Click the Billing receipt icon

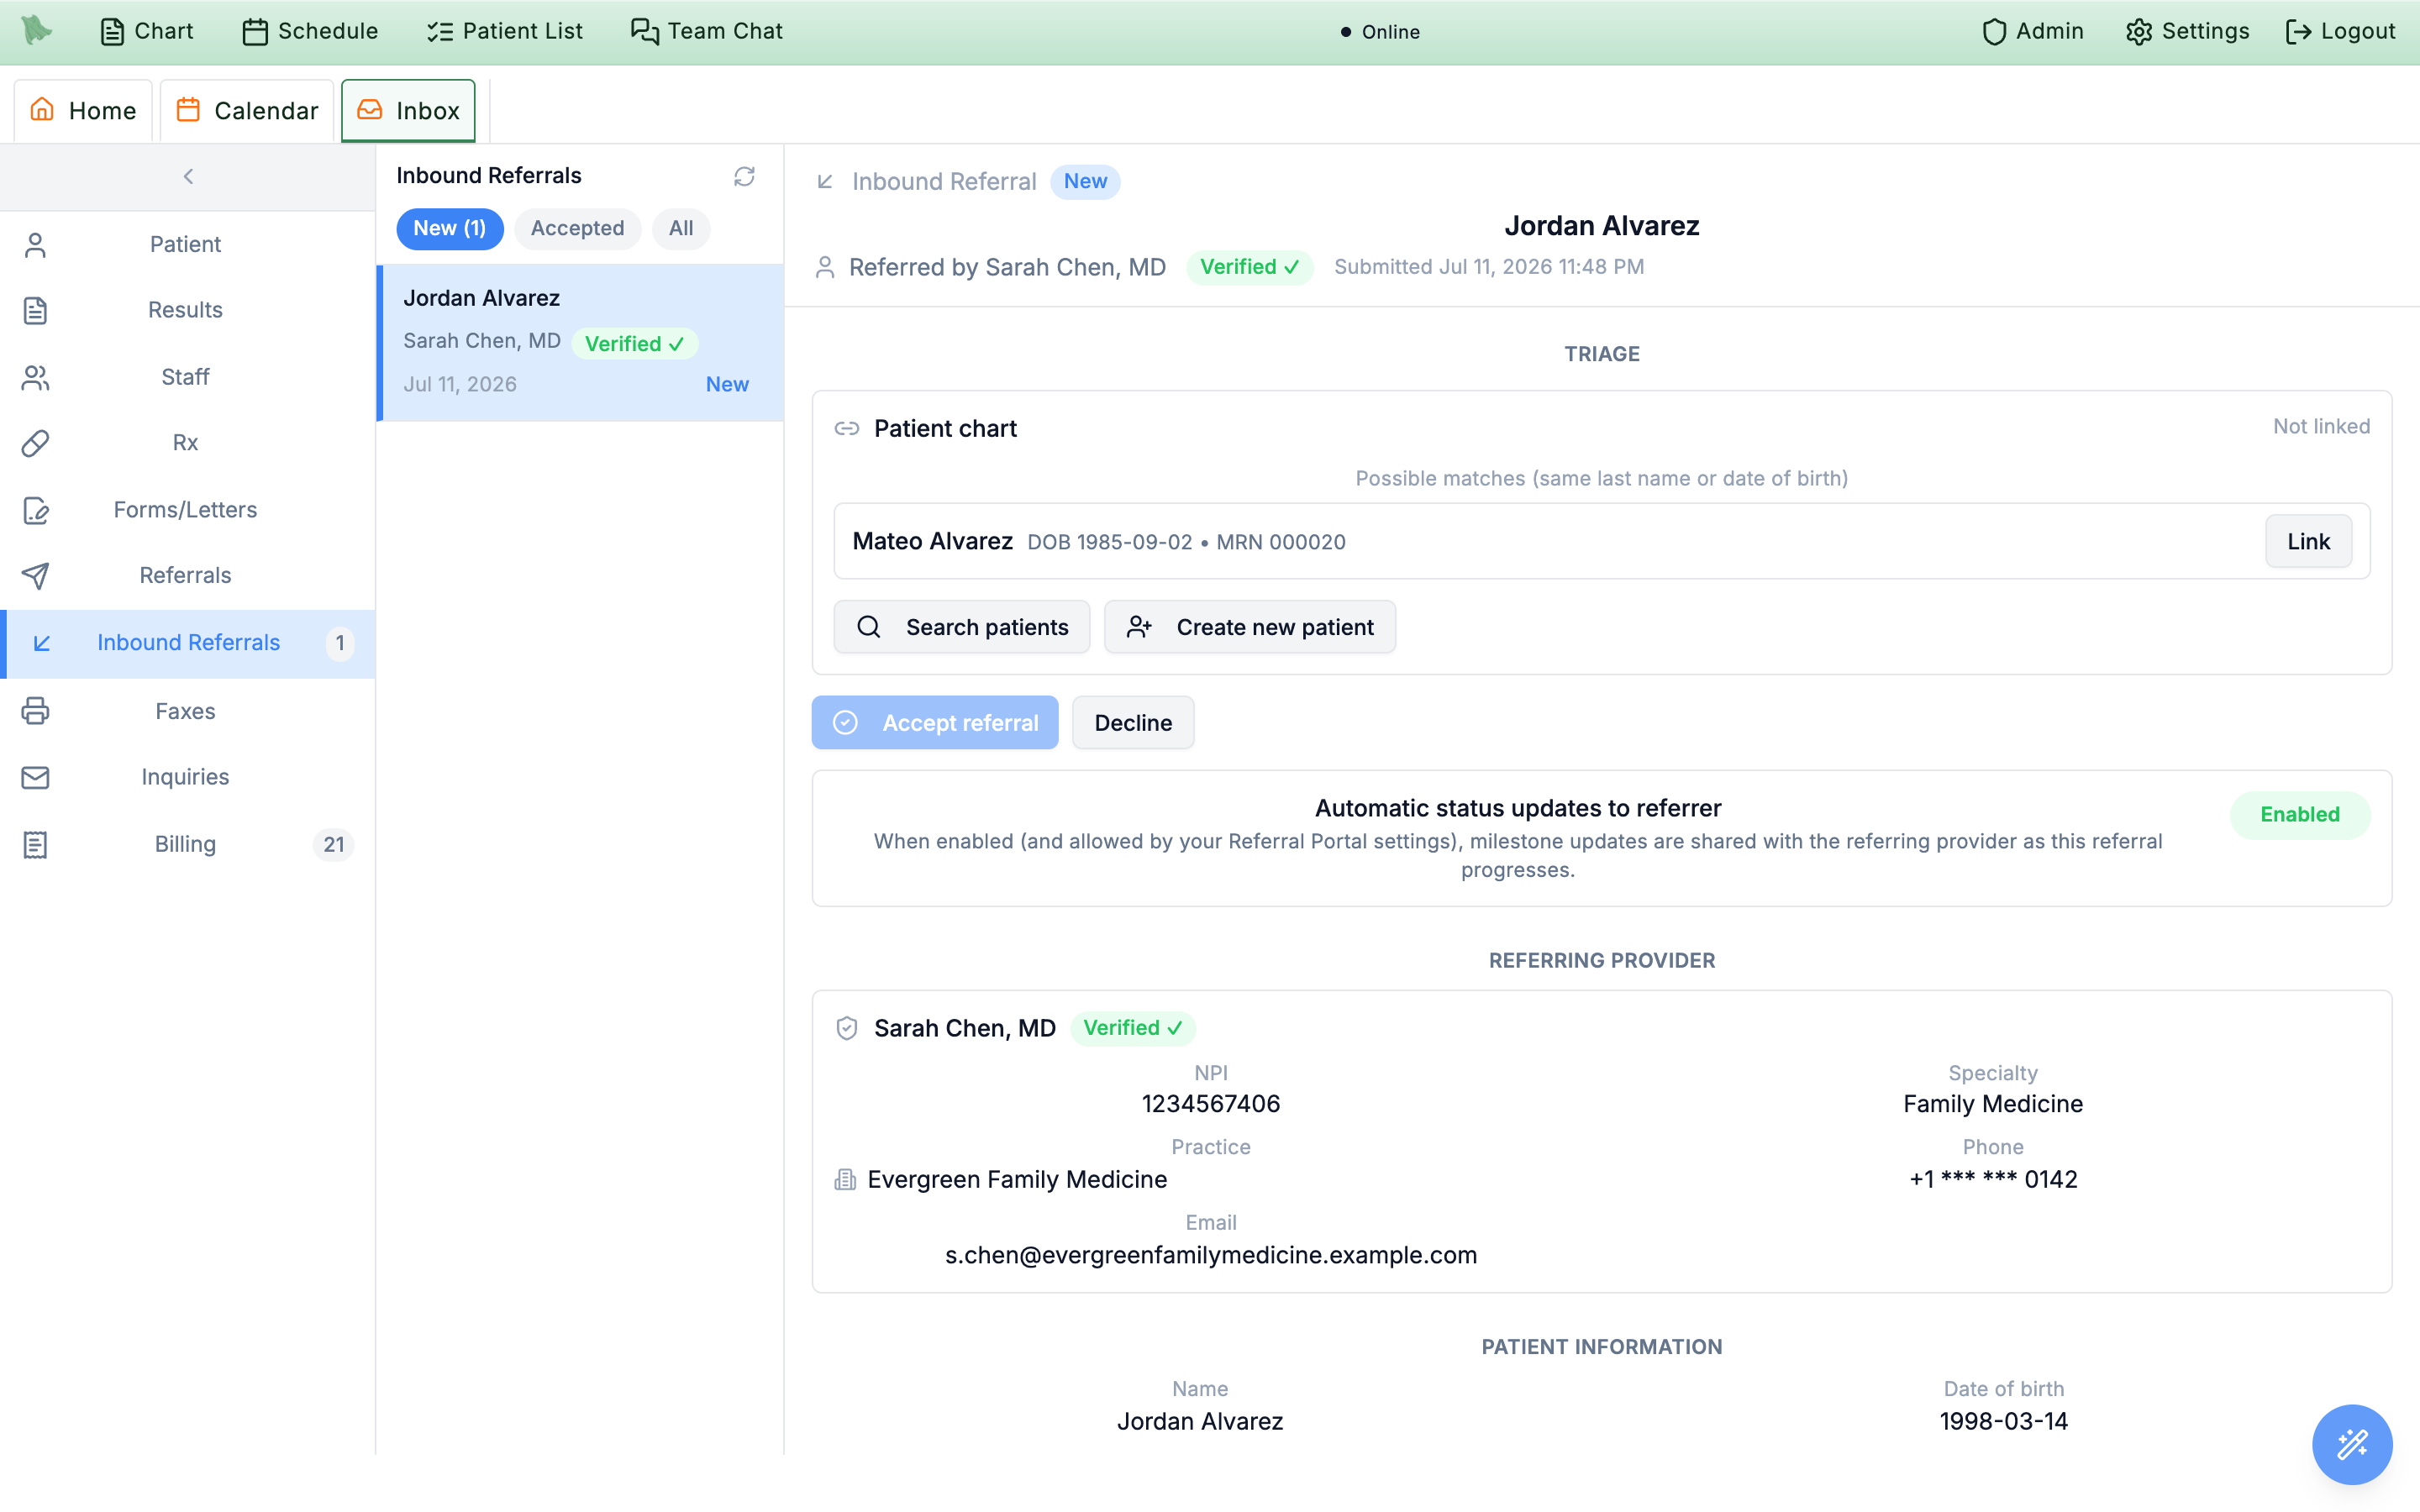coord(36,845)
